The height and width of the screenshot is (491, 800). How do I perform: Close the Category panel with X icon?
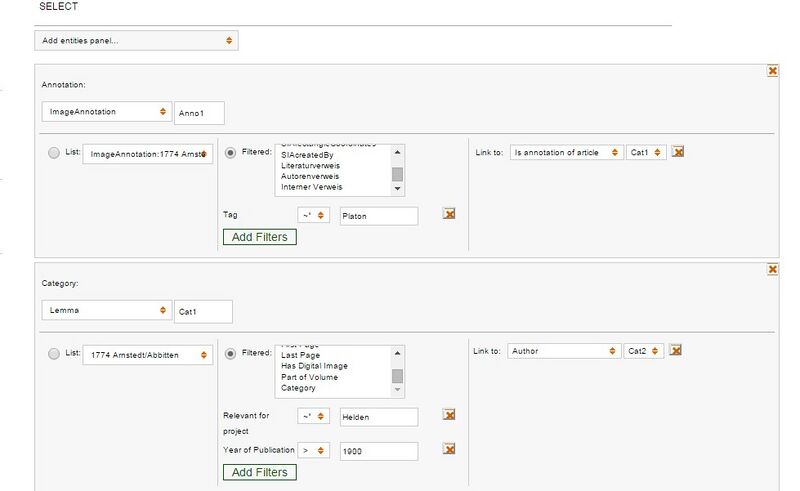(772, 269)
